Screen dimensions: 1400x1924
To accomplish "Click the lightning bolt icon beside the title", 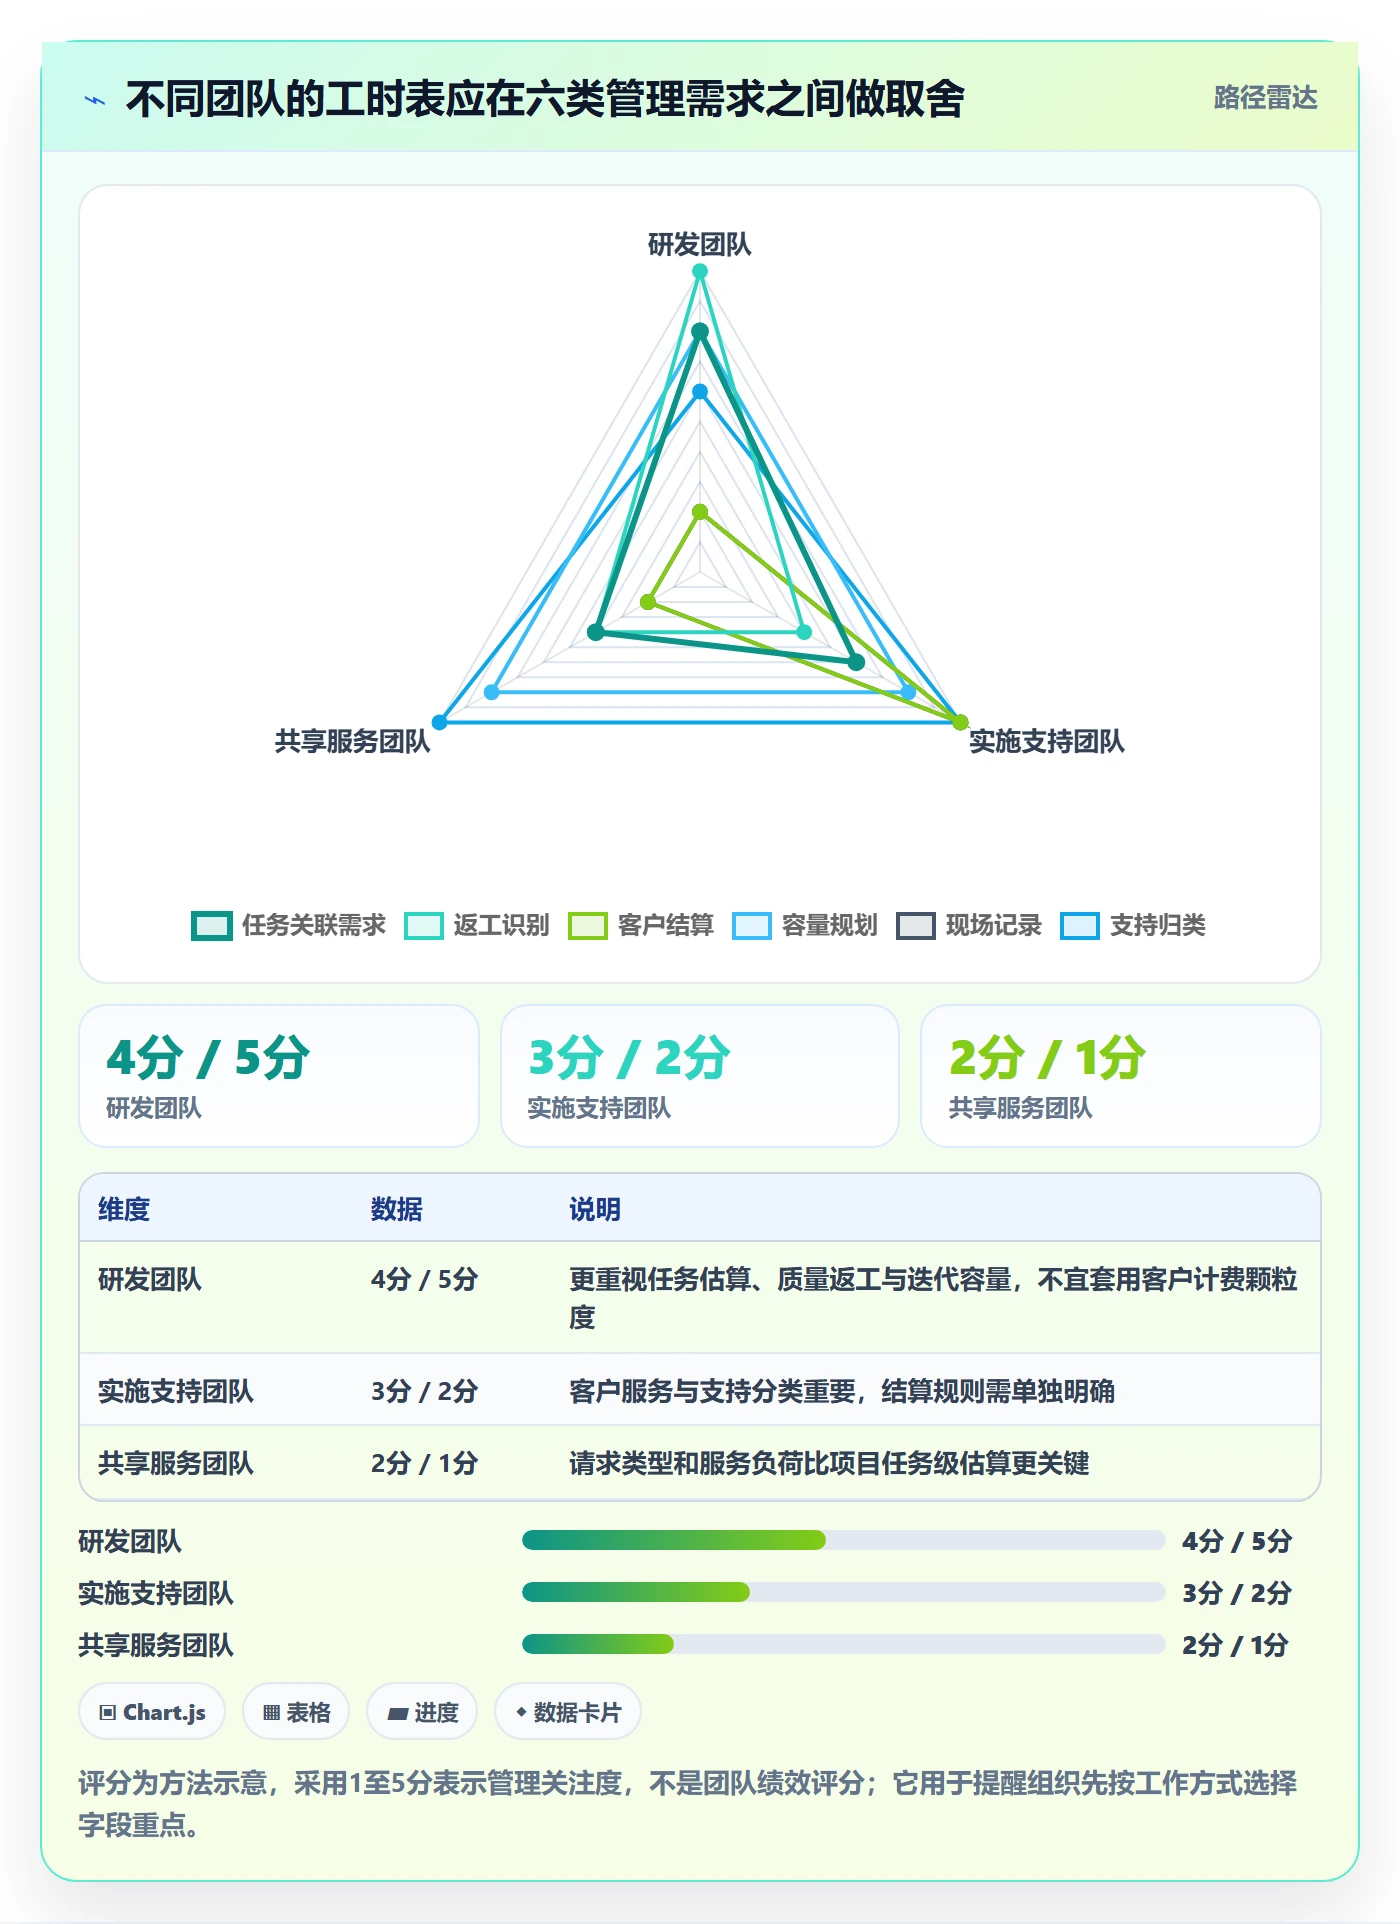I will pyautogui.click(x=95, y=100).
